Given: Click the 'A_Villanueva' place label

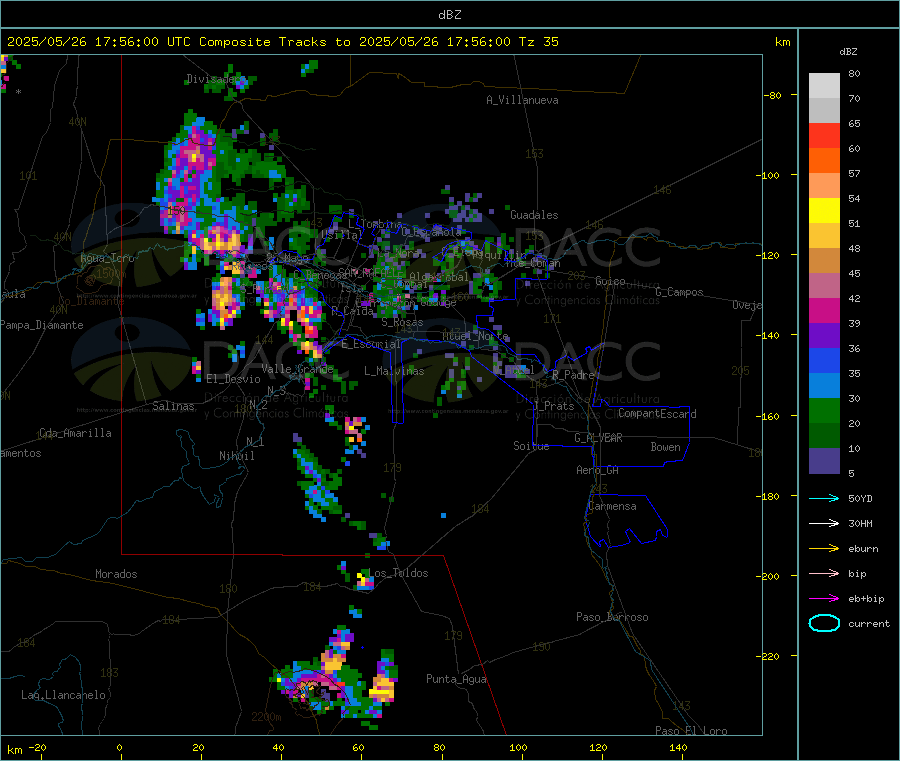Looking at the screenshot, I should tap(522, 100).
